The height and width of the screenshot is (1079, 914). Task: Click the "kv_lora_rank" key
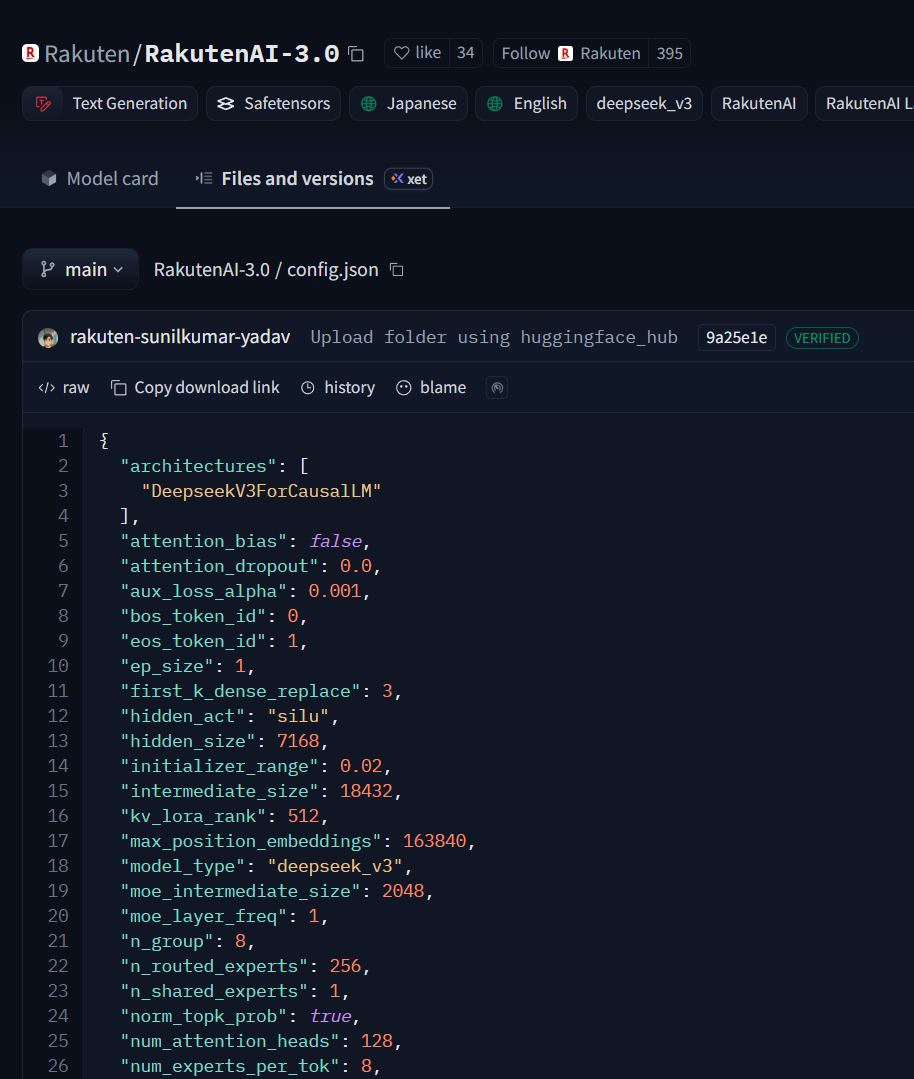193,816
